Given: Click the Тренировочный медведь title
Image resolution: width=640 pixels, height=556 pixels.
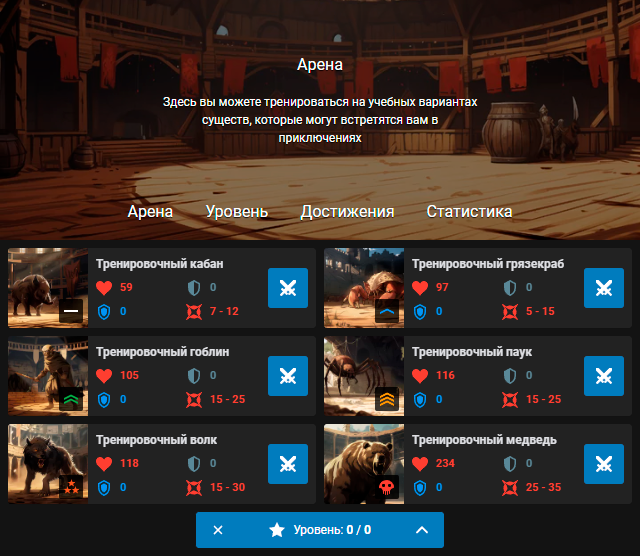Looking at the screenshot, I should click(x=484, y=440).
